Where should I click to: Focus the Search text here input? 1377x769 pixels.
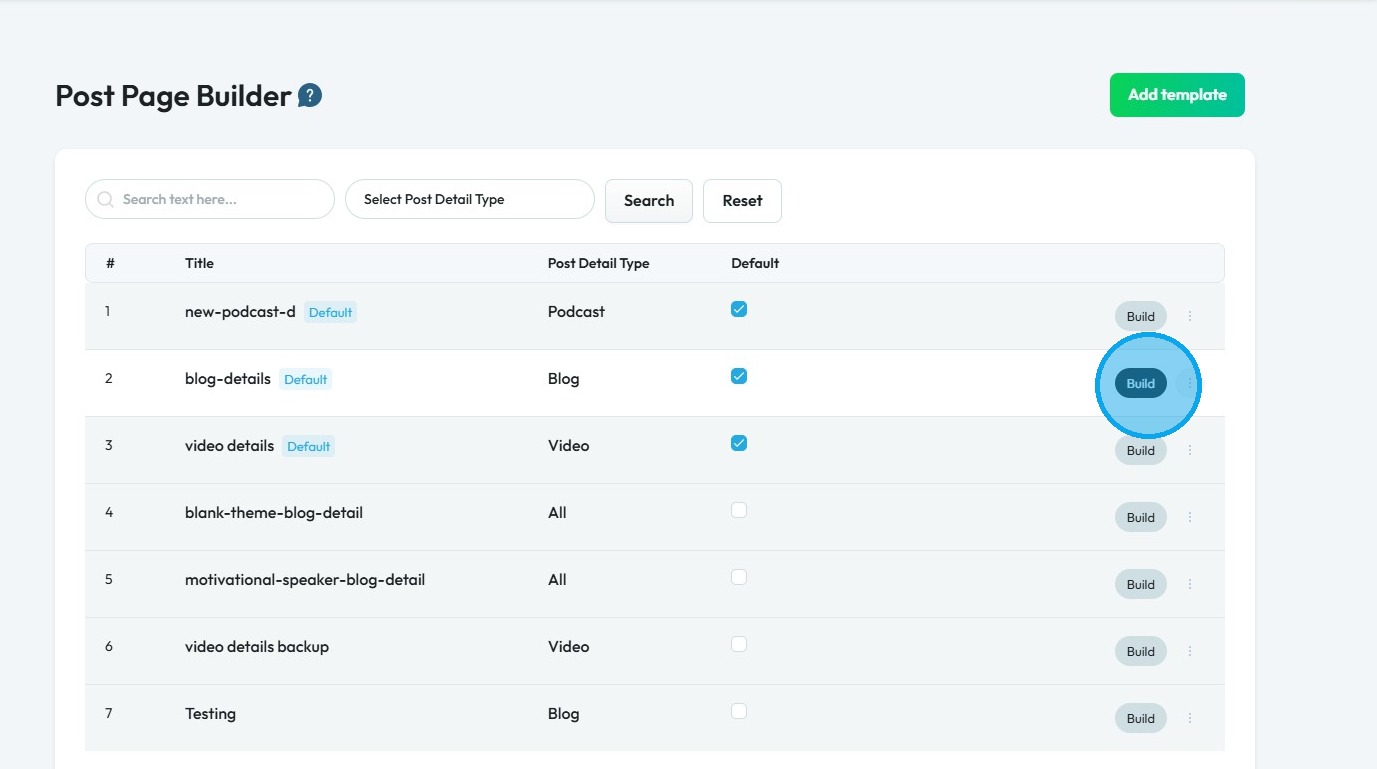pyautogui.click(x=222, y=200)
